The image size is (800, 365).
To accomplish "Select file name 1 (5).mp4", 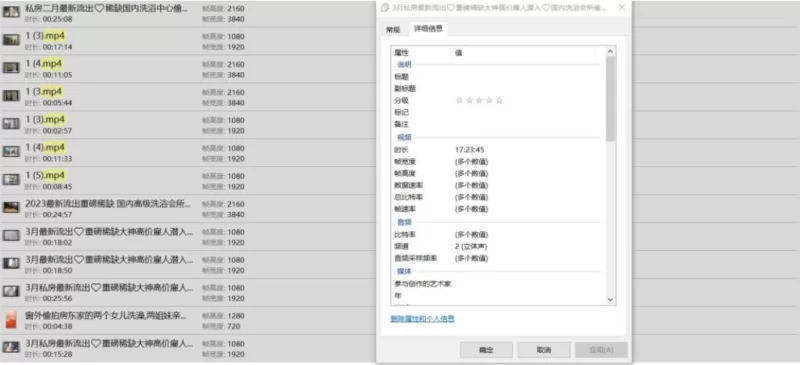I will point(45,176).
